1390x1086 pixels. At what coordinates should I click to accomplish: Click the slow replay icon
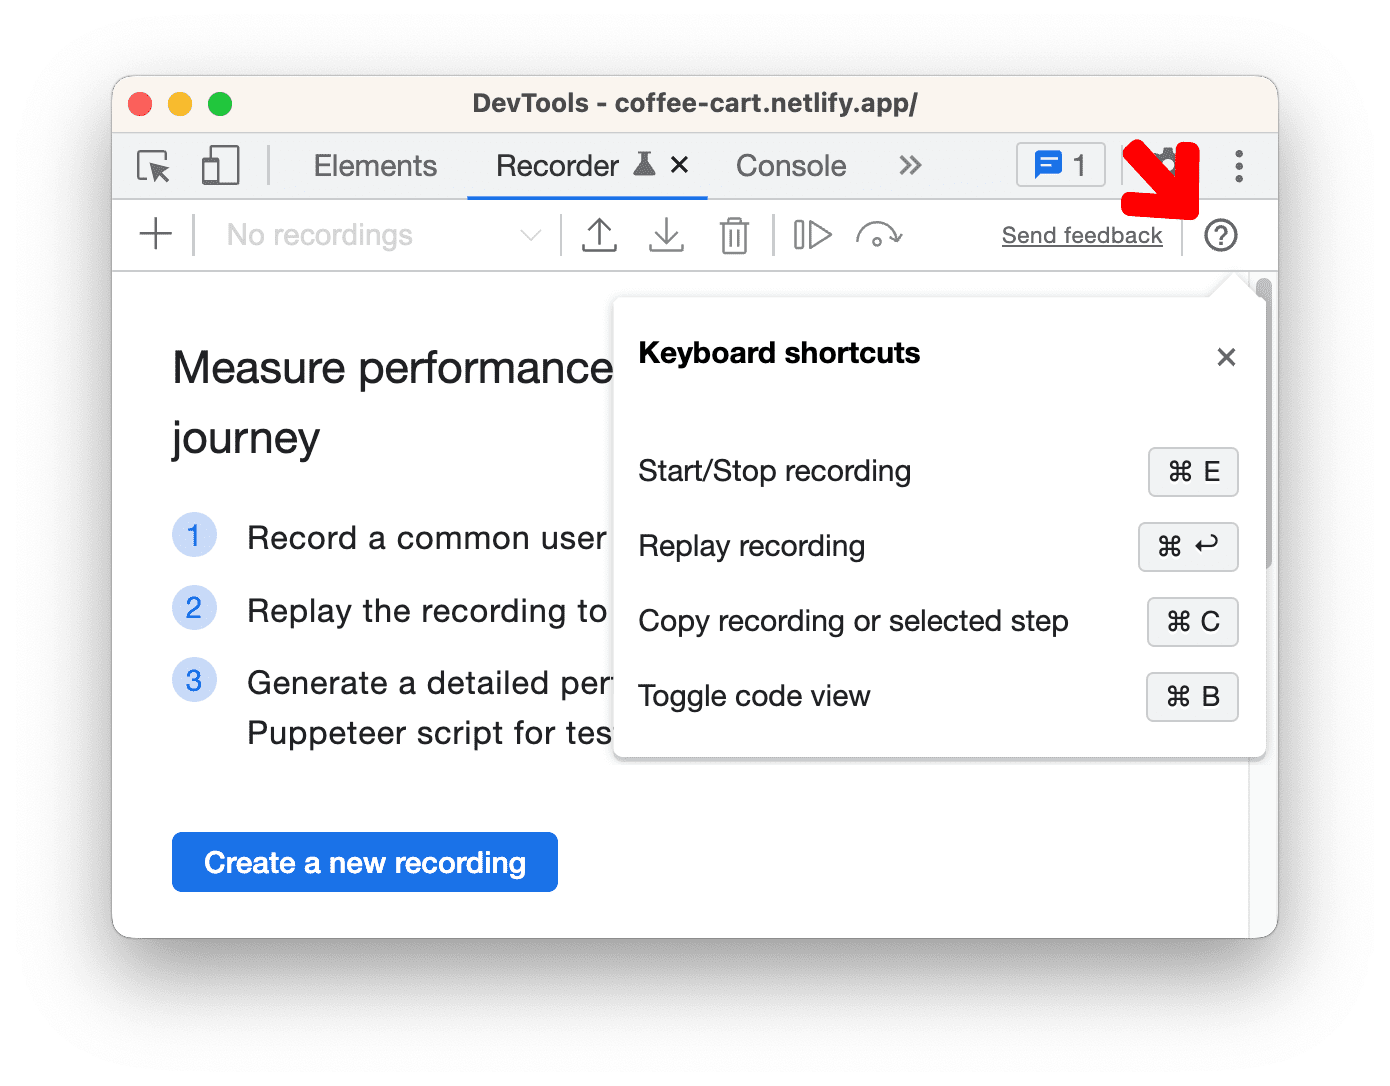tap(879, 236)
